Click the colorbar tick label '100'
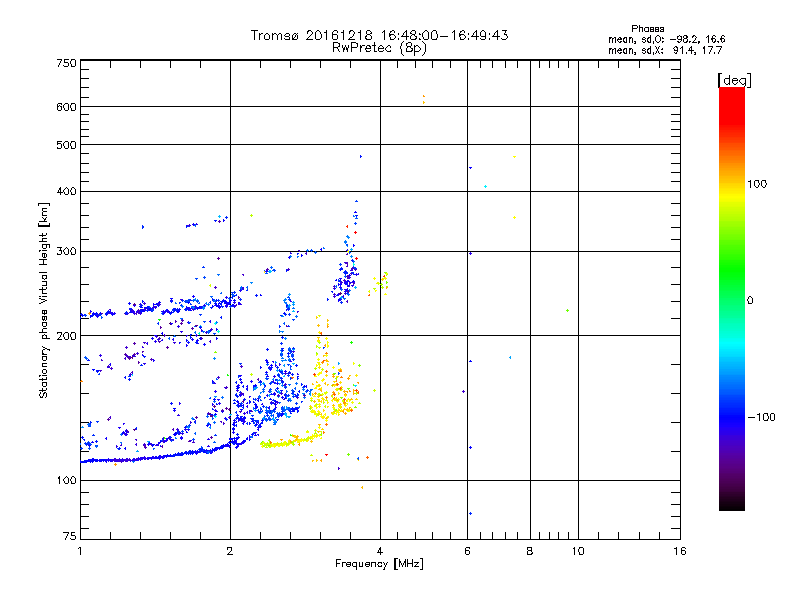This screenshot has height=600, width=800. [757, 184]
